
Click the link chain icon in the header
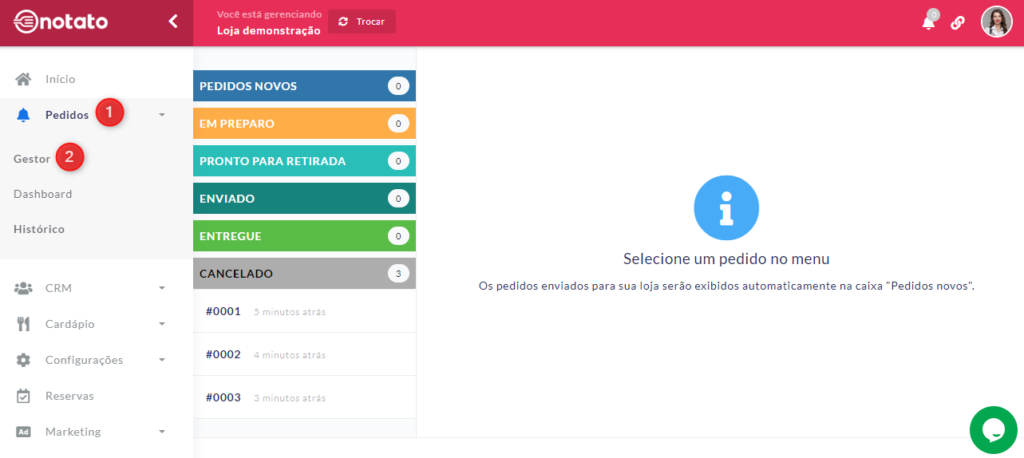coord(958,23)
